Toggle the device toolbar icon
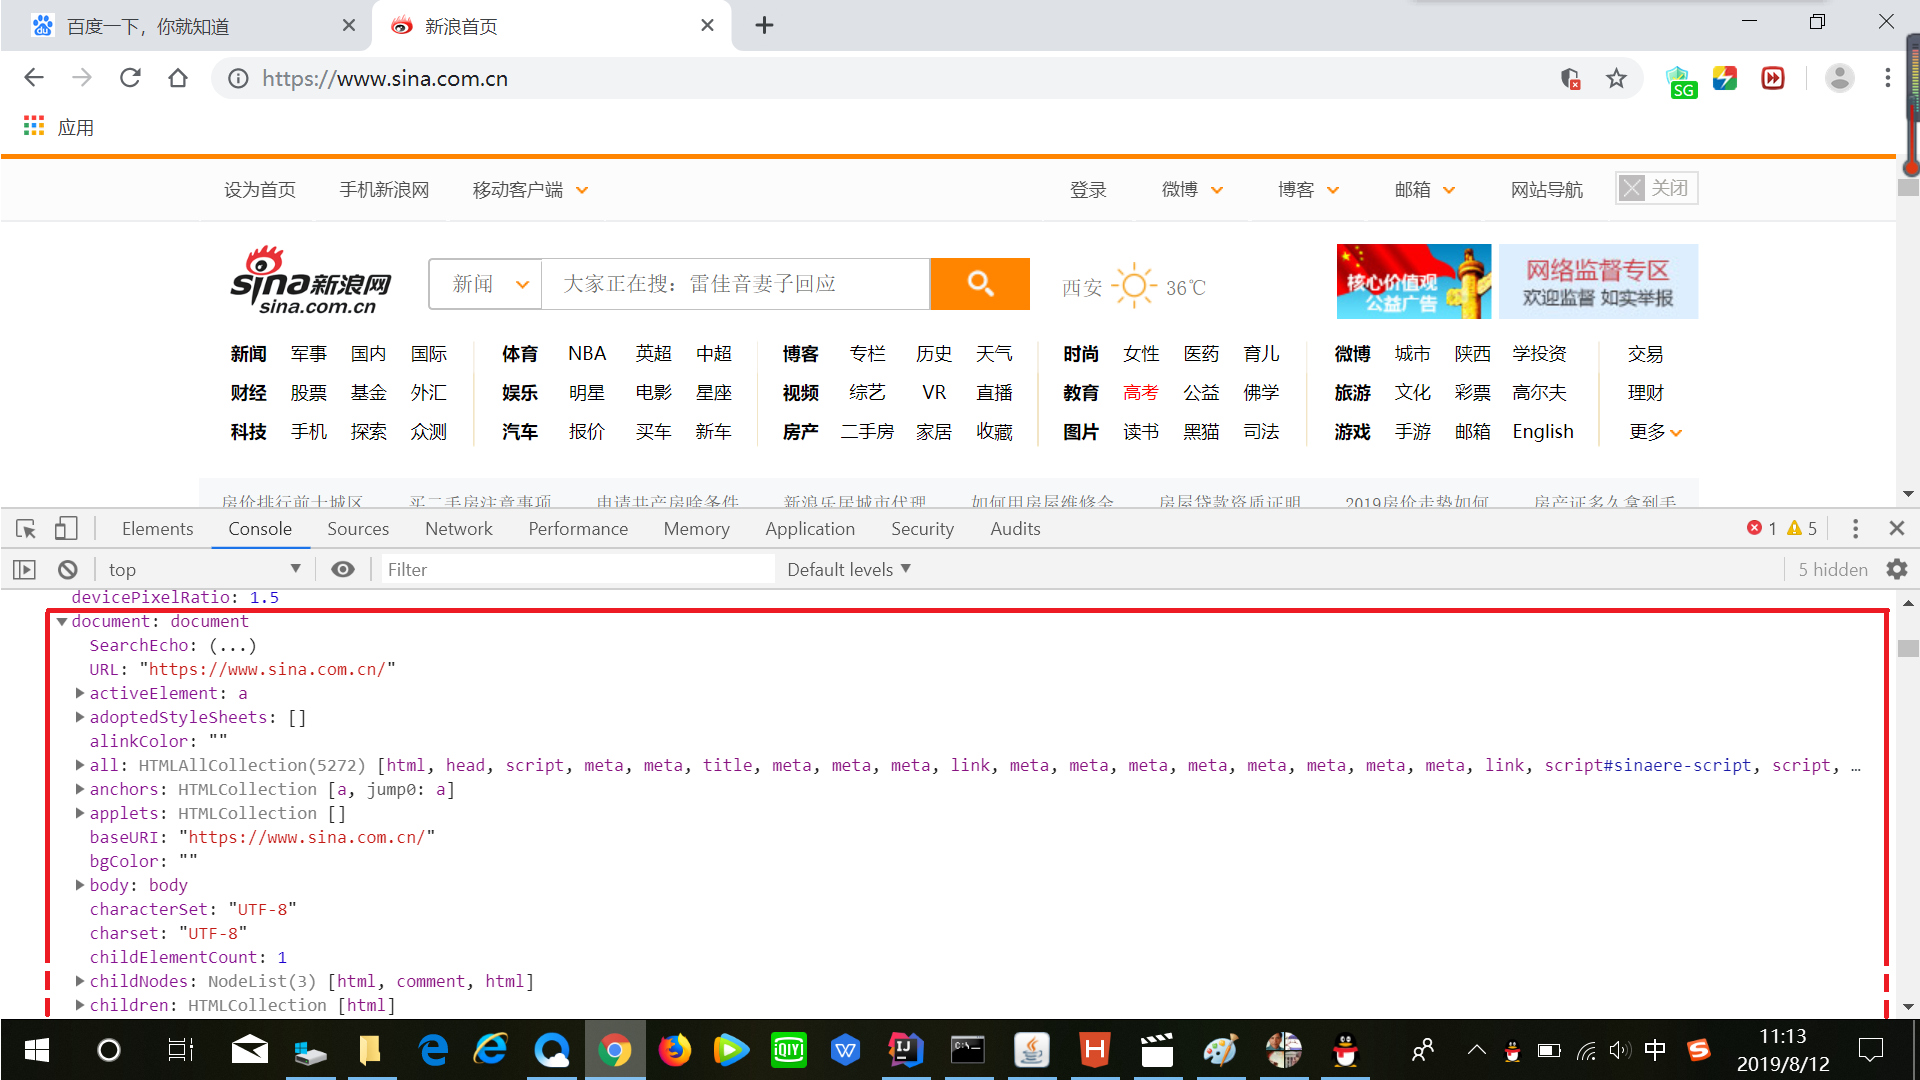The height and width of the screenshot is (1080, 1920). tap(66, 529)
